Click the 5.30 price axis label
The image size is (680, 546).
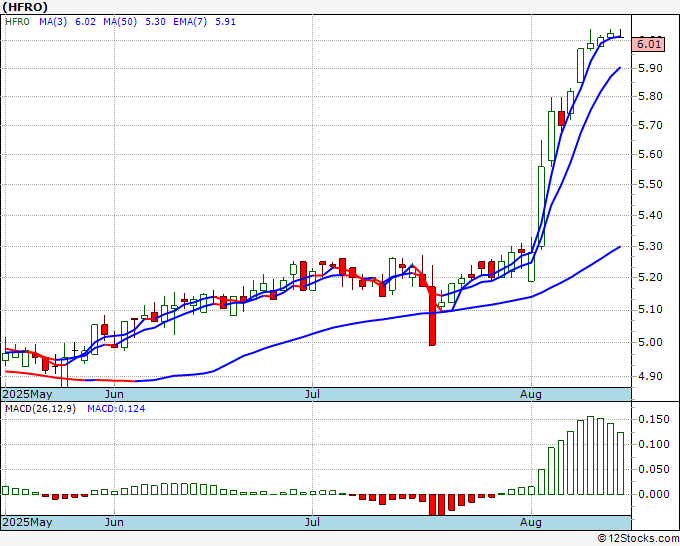click(651, 246)
